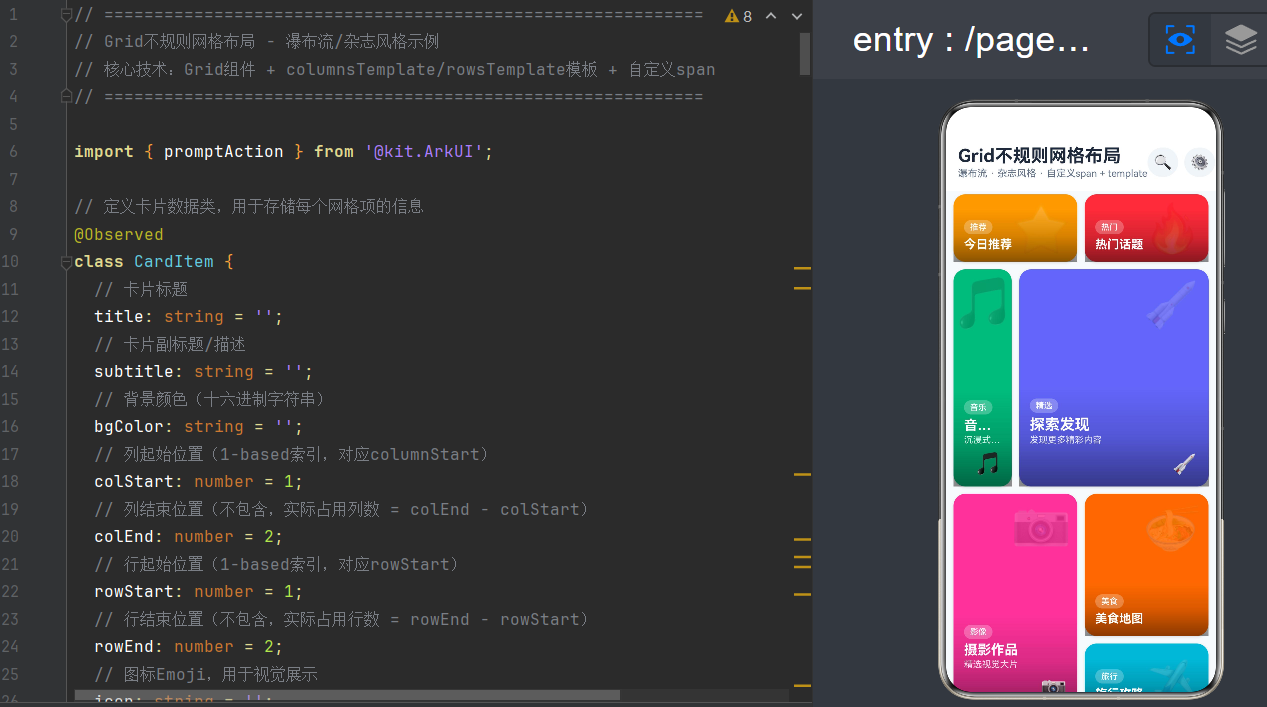Place cursor on 'title' property at line 12
The height and width of the screenshot is (707, 1267).
(119, 316)
